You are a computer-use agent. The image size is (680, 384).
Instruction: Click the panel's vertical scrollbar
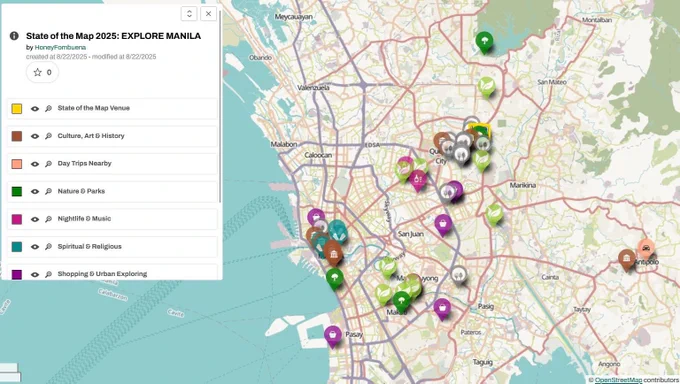[220, 106]
